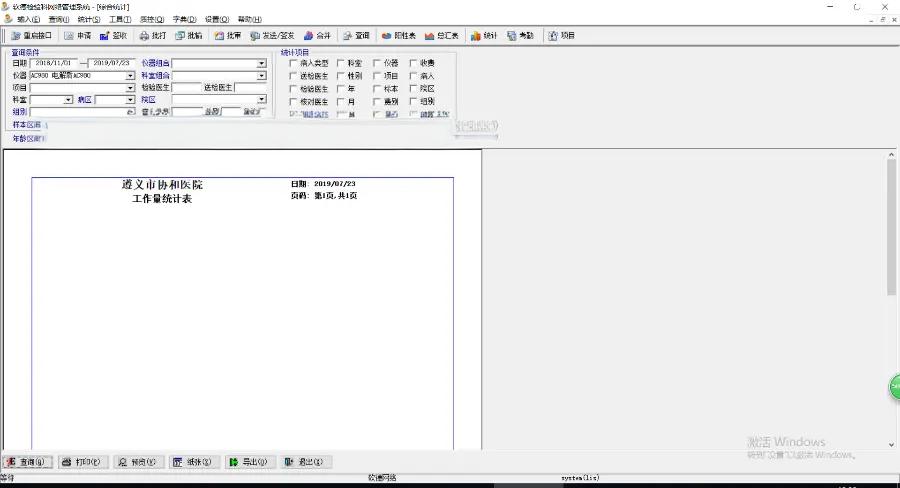Open the 科室 query dropdown
Screen dimensions: 900x488
68,100
